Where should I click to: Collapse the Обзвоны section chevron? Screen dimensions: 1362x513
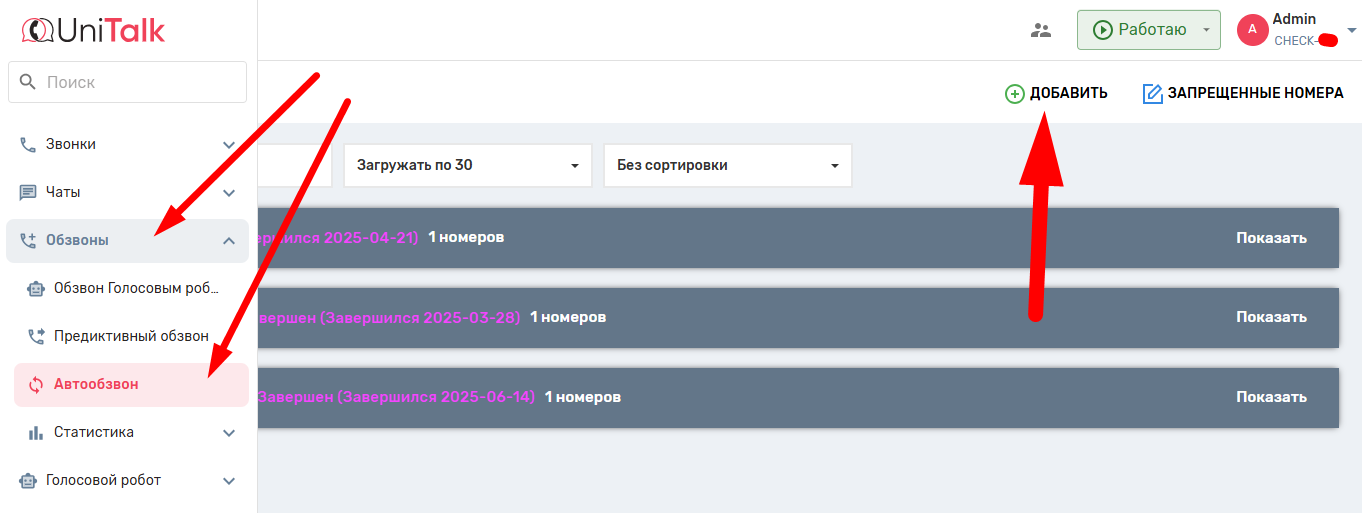[229, 240]
